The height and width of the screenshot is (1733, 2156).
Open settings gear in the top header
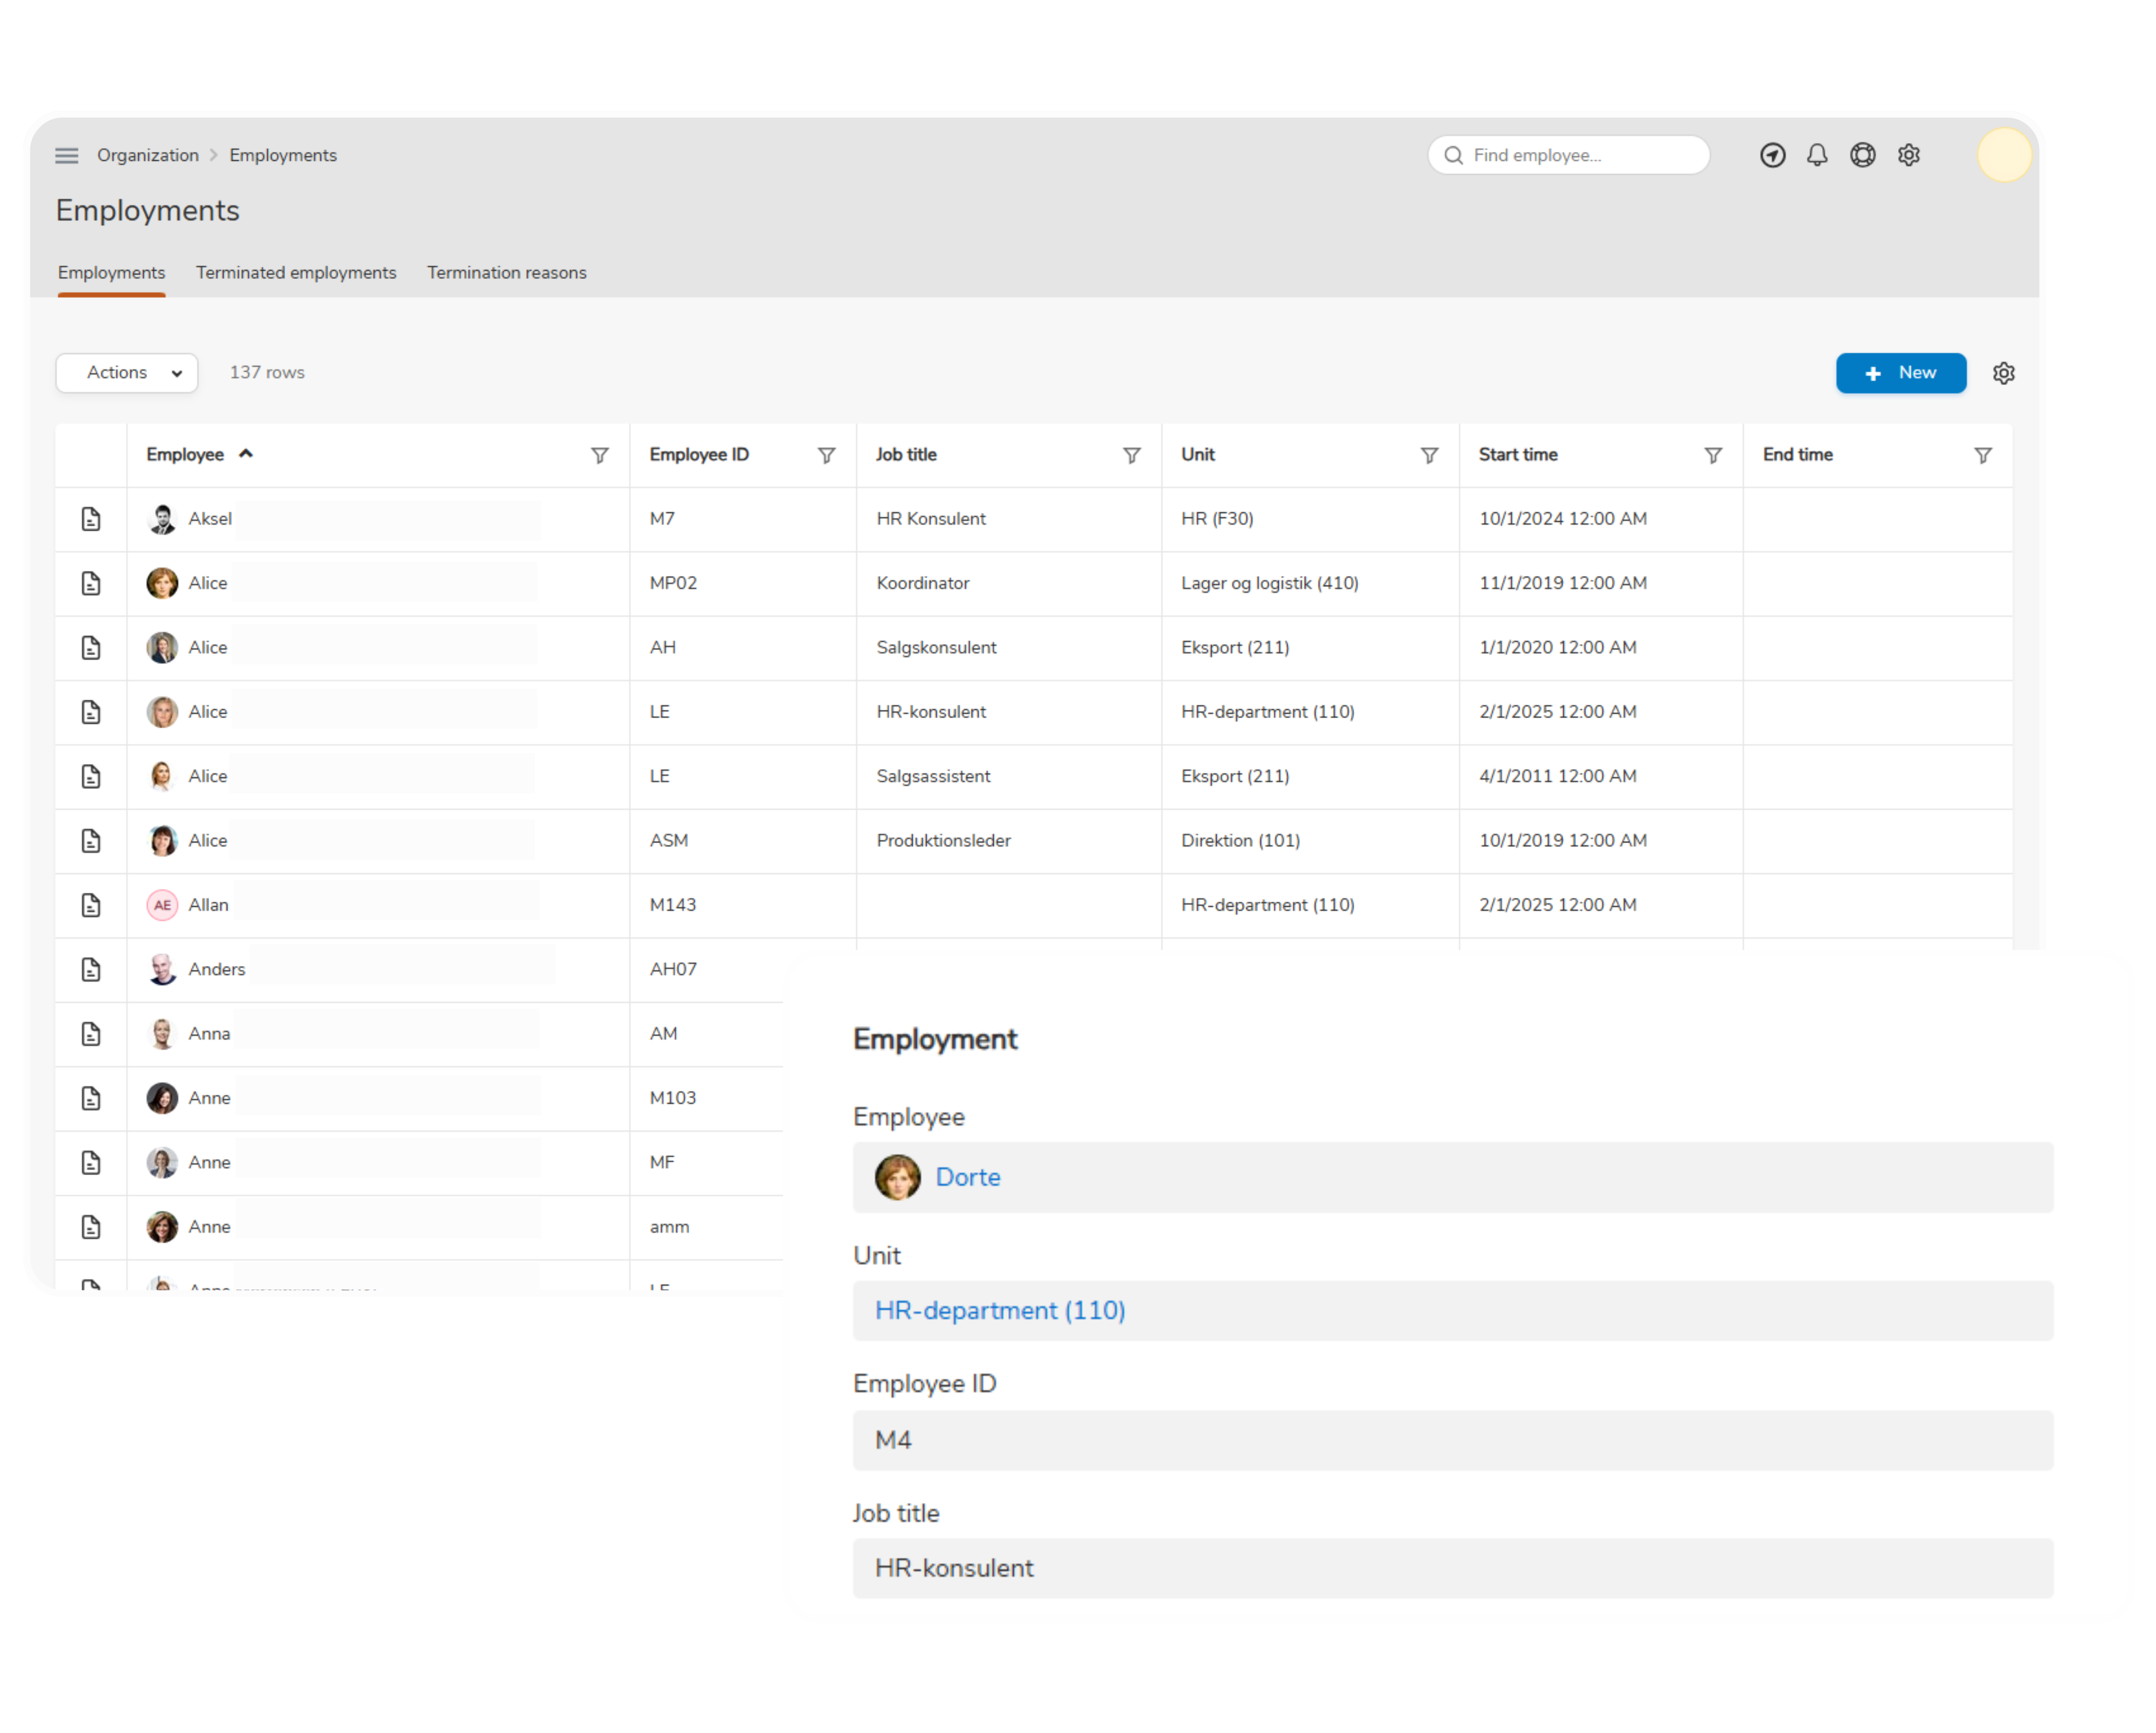(1909, 155)
